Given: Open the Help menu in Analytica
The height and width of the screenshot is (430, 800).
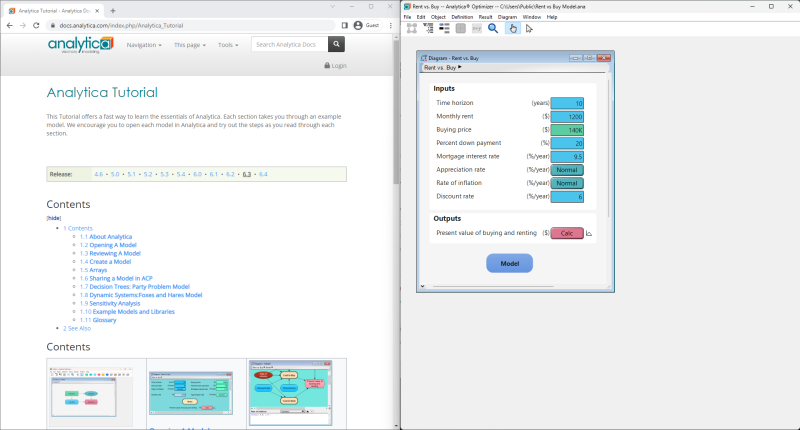Looking at the screenshot, I should [552, 17].
